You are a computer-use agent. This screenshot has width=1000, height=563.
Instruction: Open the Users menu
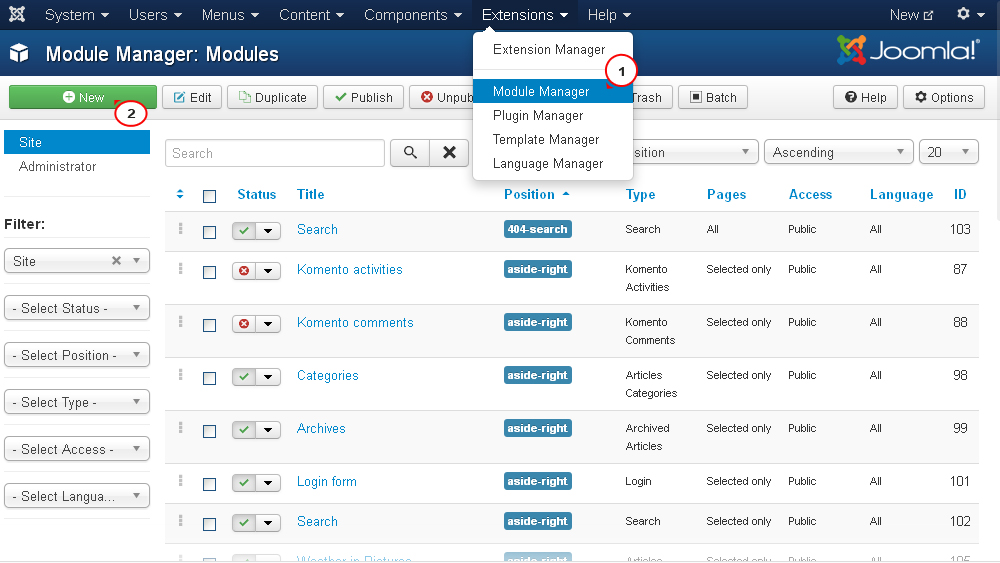pyautogui.click(x=155, y=15)
